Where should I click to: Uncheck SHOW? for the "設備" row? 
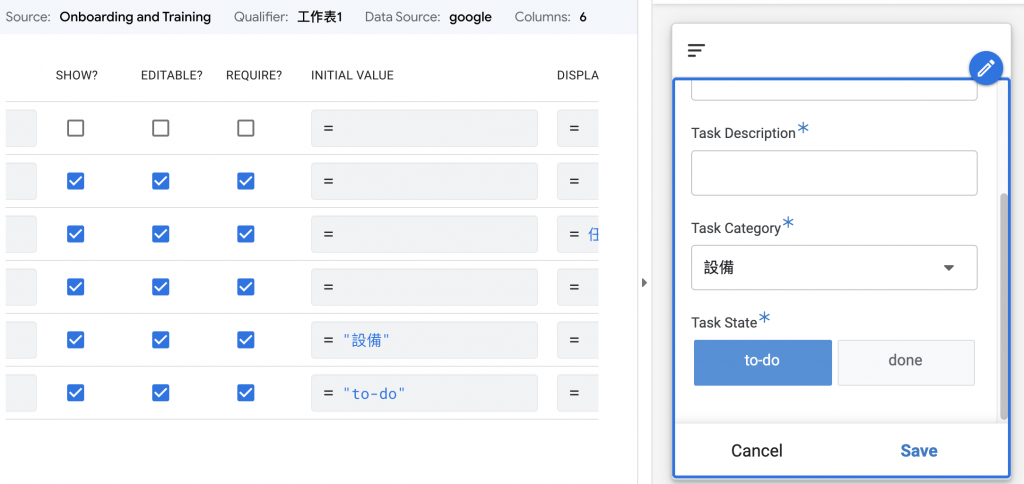coord(75,340)
